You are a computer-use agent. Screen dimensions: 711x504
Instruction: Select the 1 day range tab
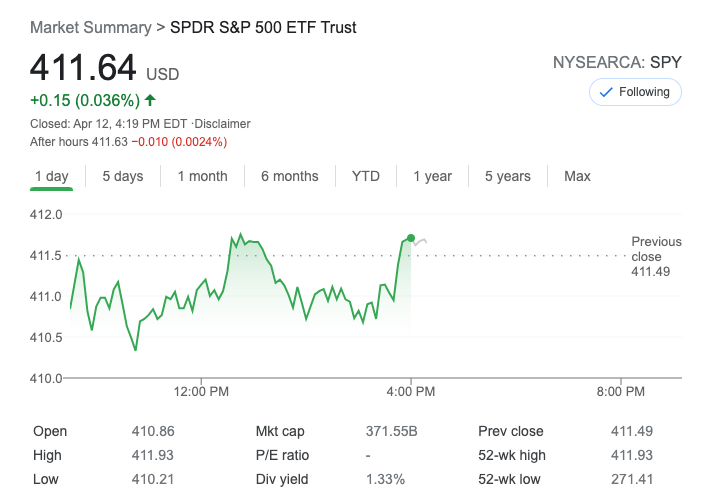pyautogui.click(x=51, y=176)
